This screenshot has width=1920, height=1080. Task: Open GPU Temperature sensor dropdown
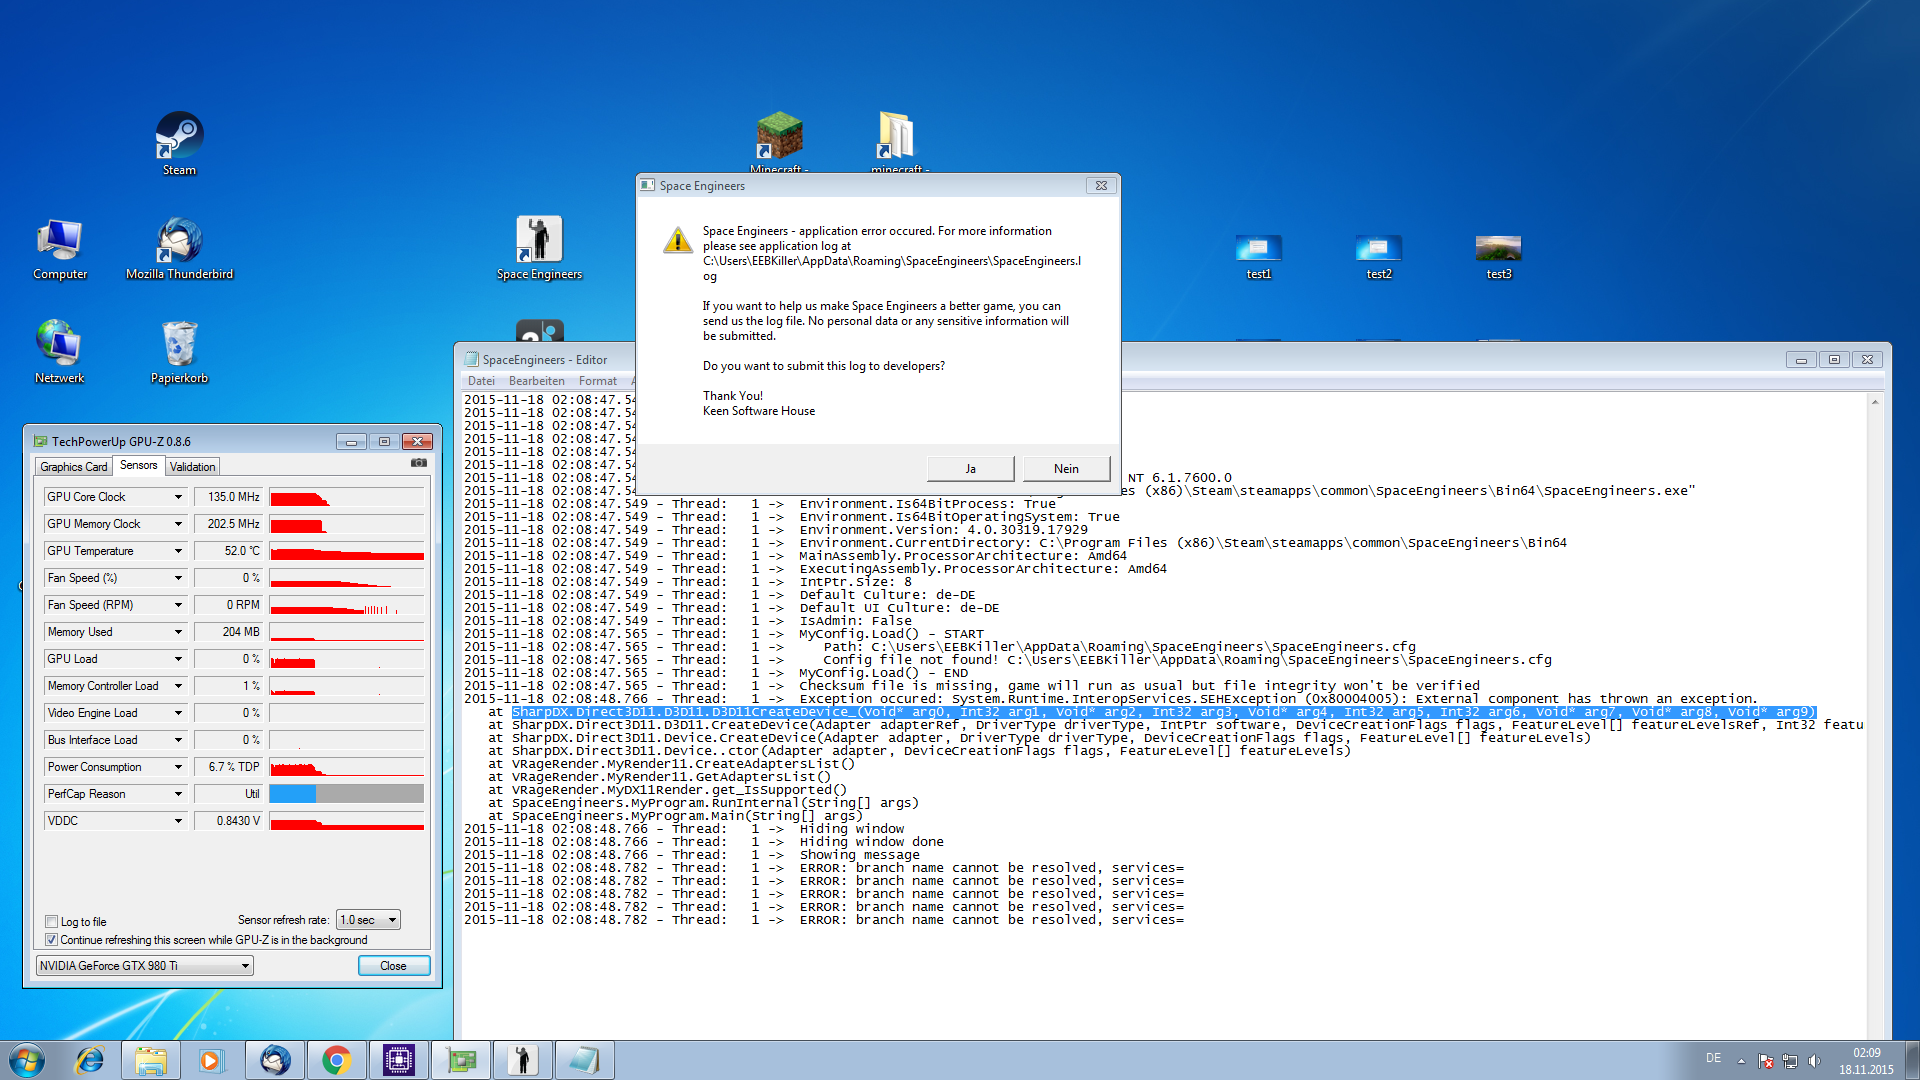(x=179, y=551)
